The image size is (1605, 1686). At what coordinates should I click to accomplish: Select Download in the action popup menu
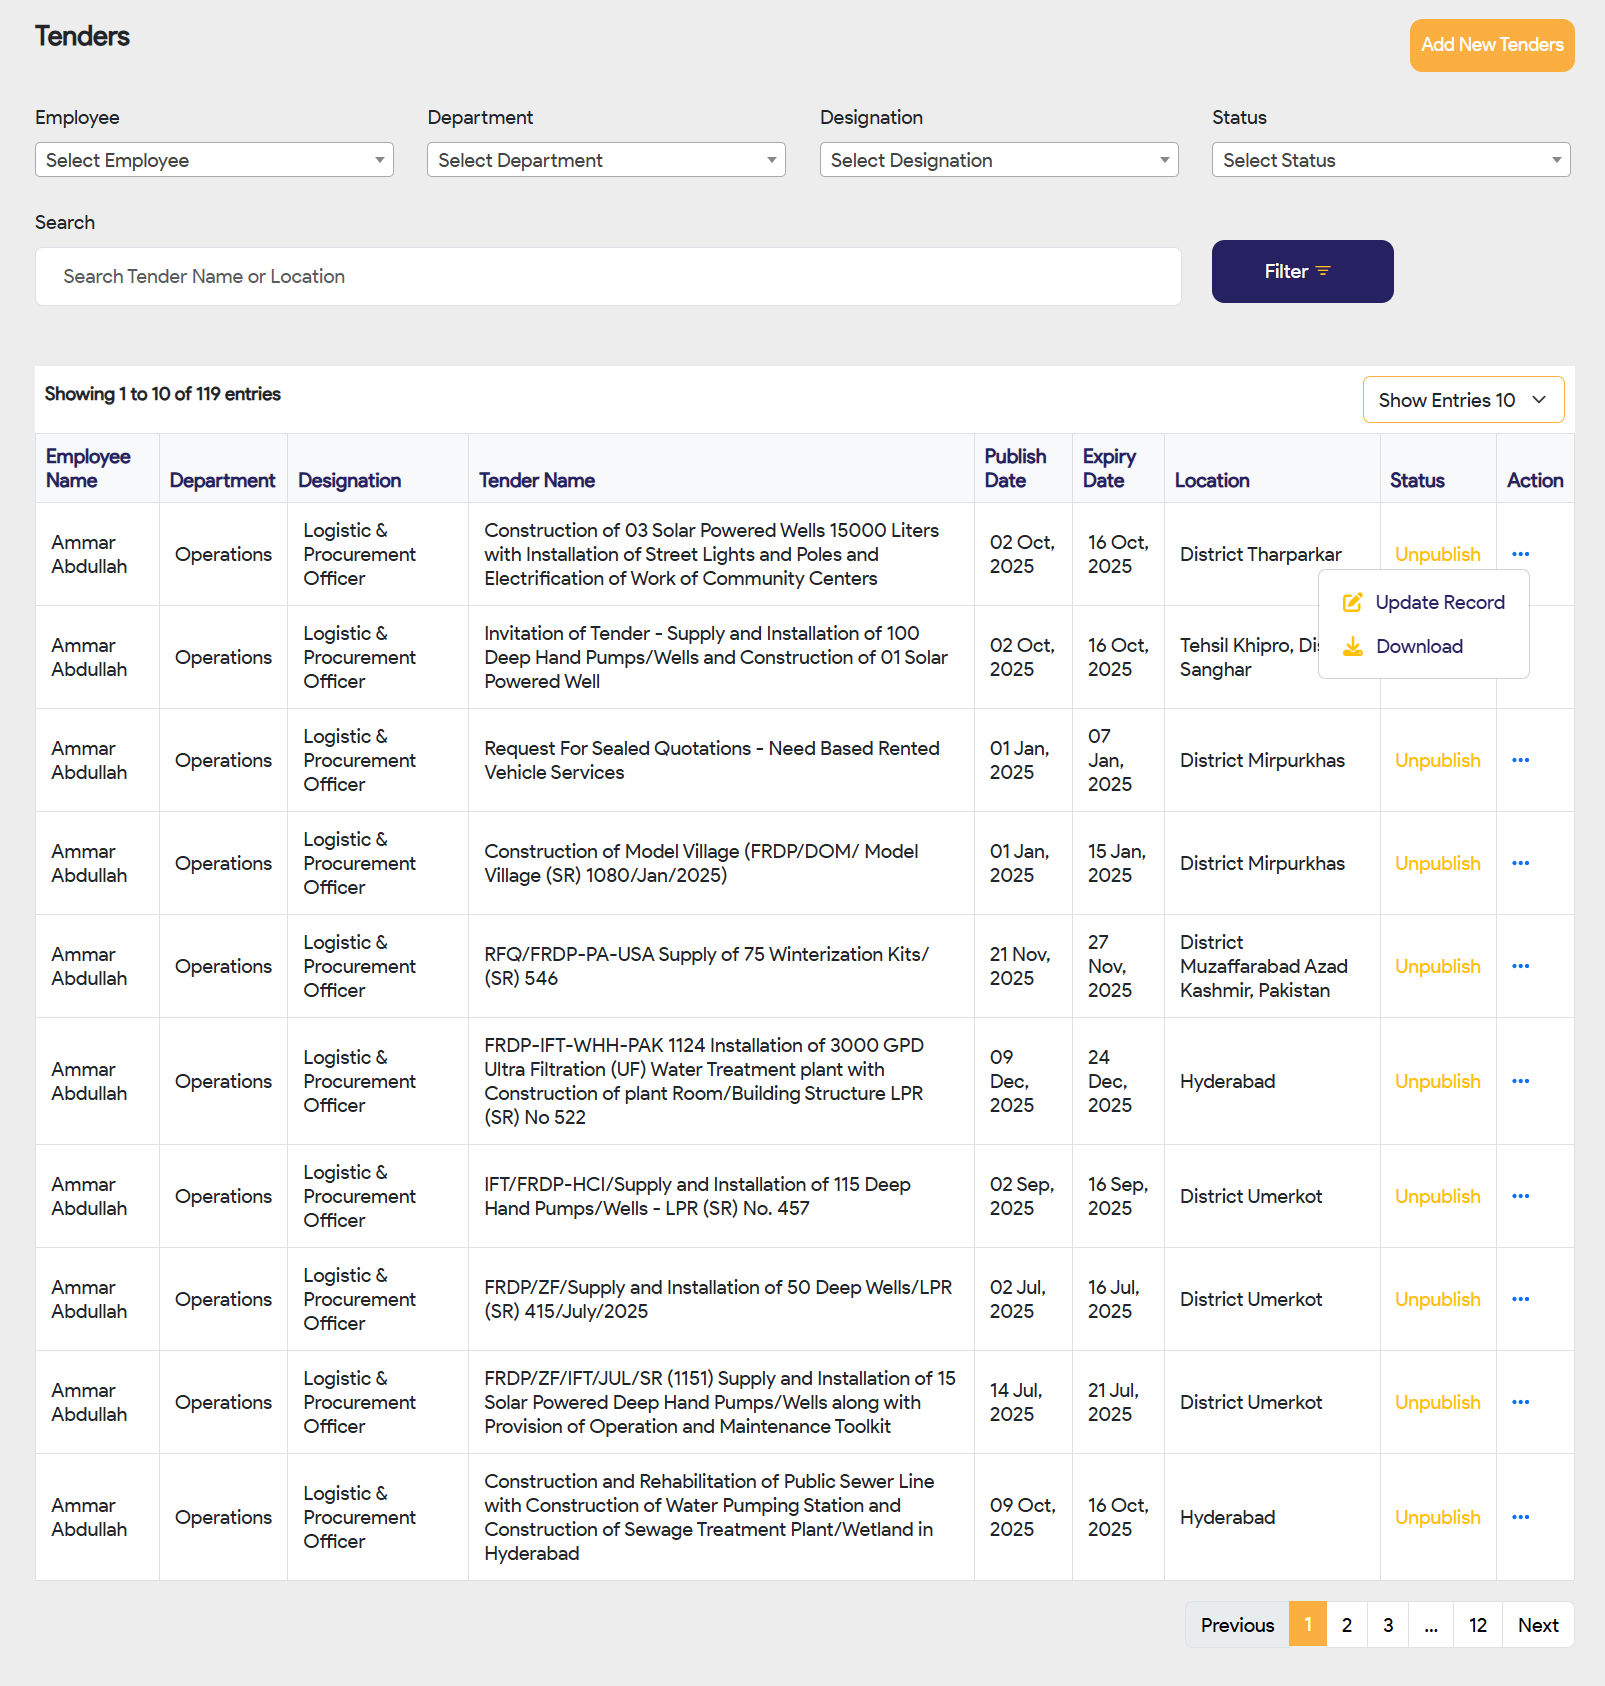click(1418, 646)
